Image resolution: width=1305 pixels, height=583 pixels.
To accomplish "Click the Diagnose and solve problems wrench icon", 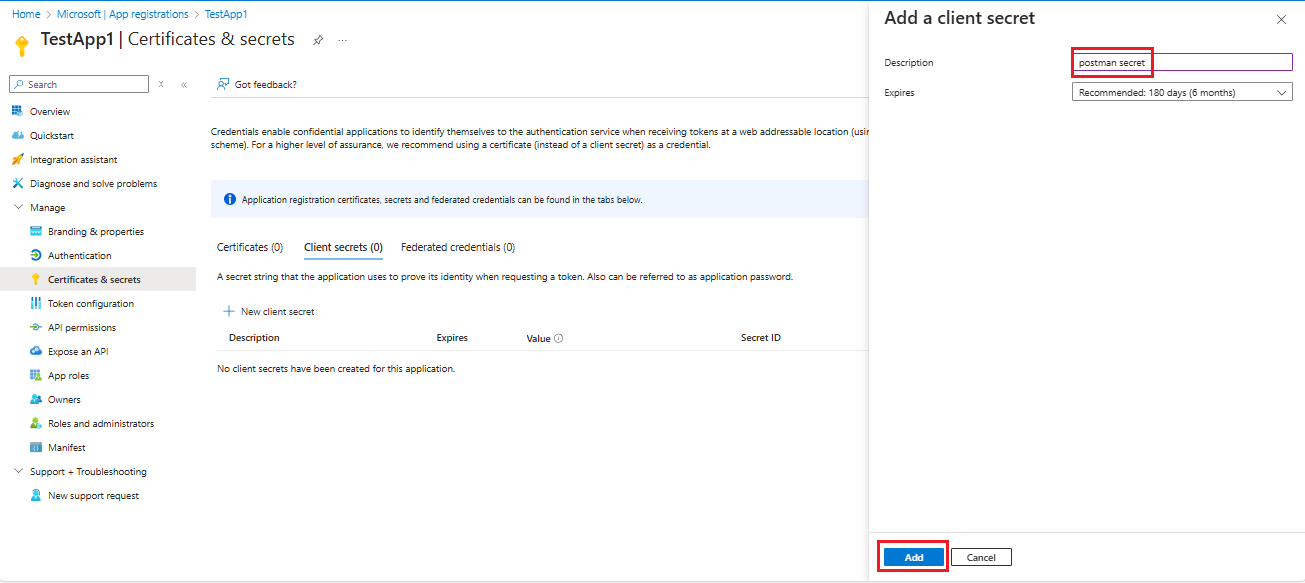I will [x=17, y=183].
